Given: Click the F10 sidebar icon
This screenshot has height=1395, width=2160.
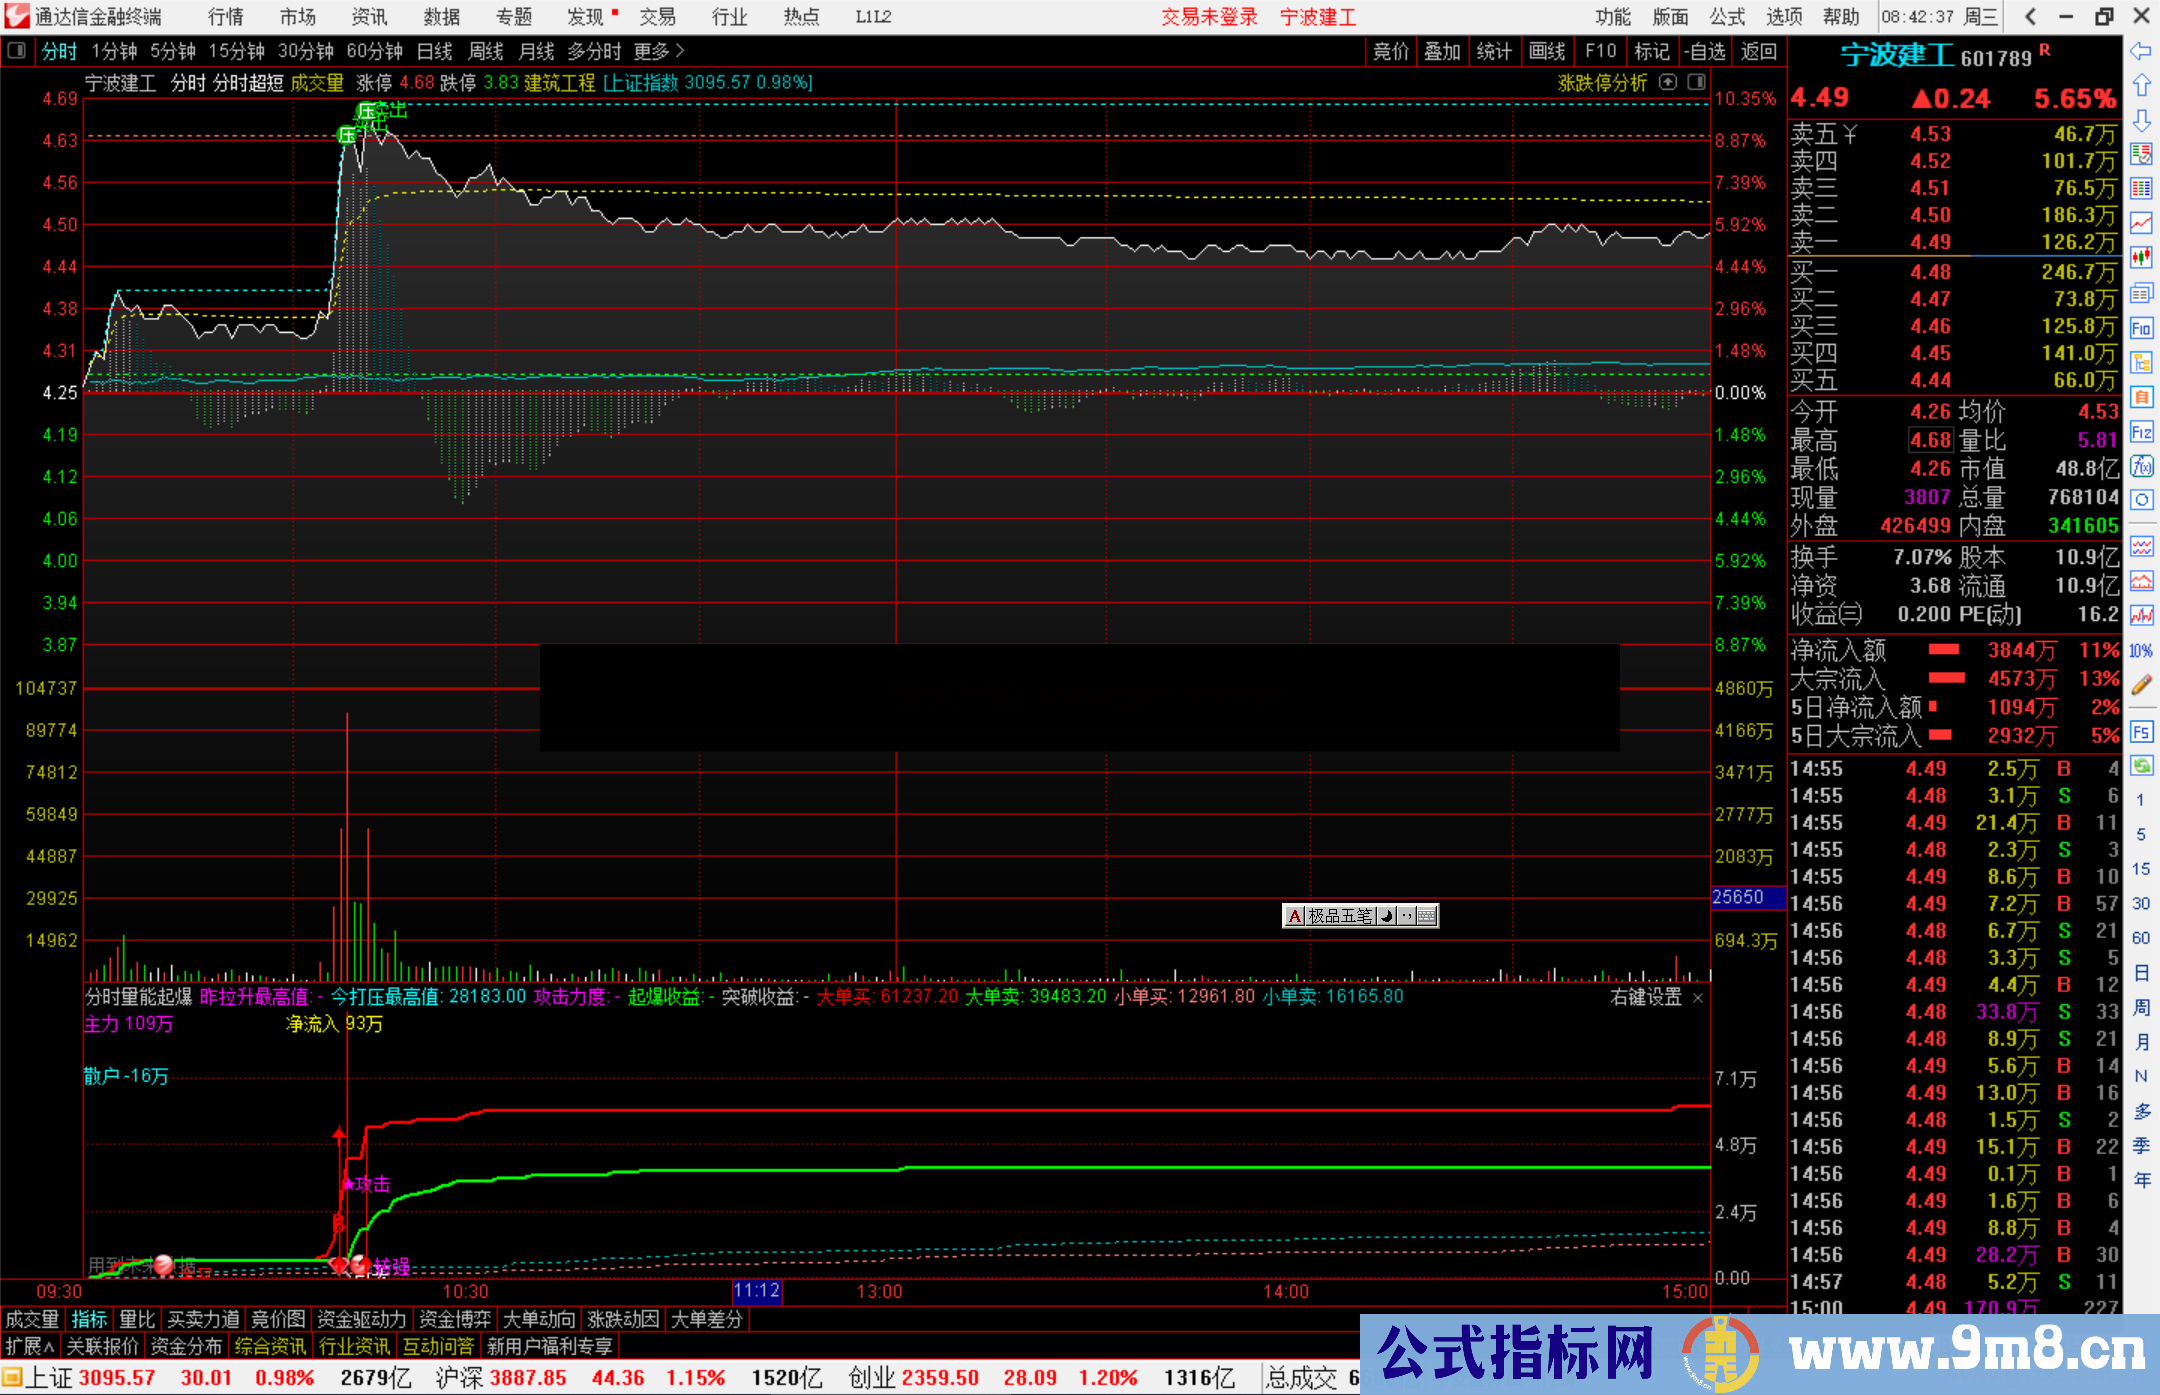Looking at the screenshot, I should [2141, 328].
